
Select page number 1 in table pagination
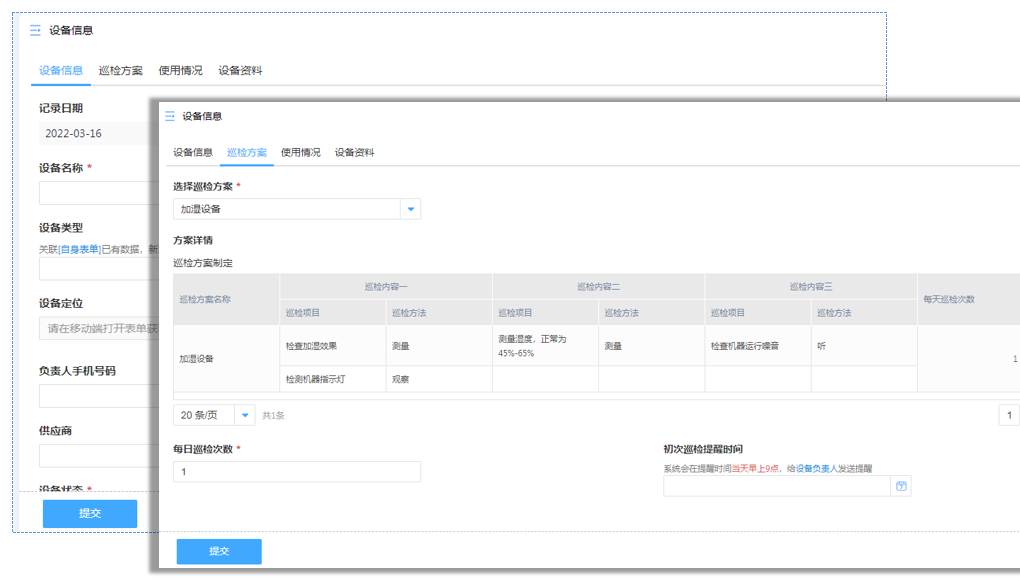tap(1009, 415)
